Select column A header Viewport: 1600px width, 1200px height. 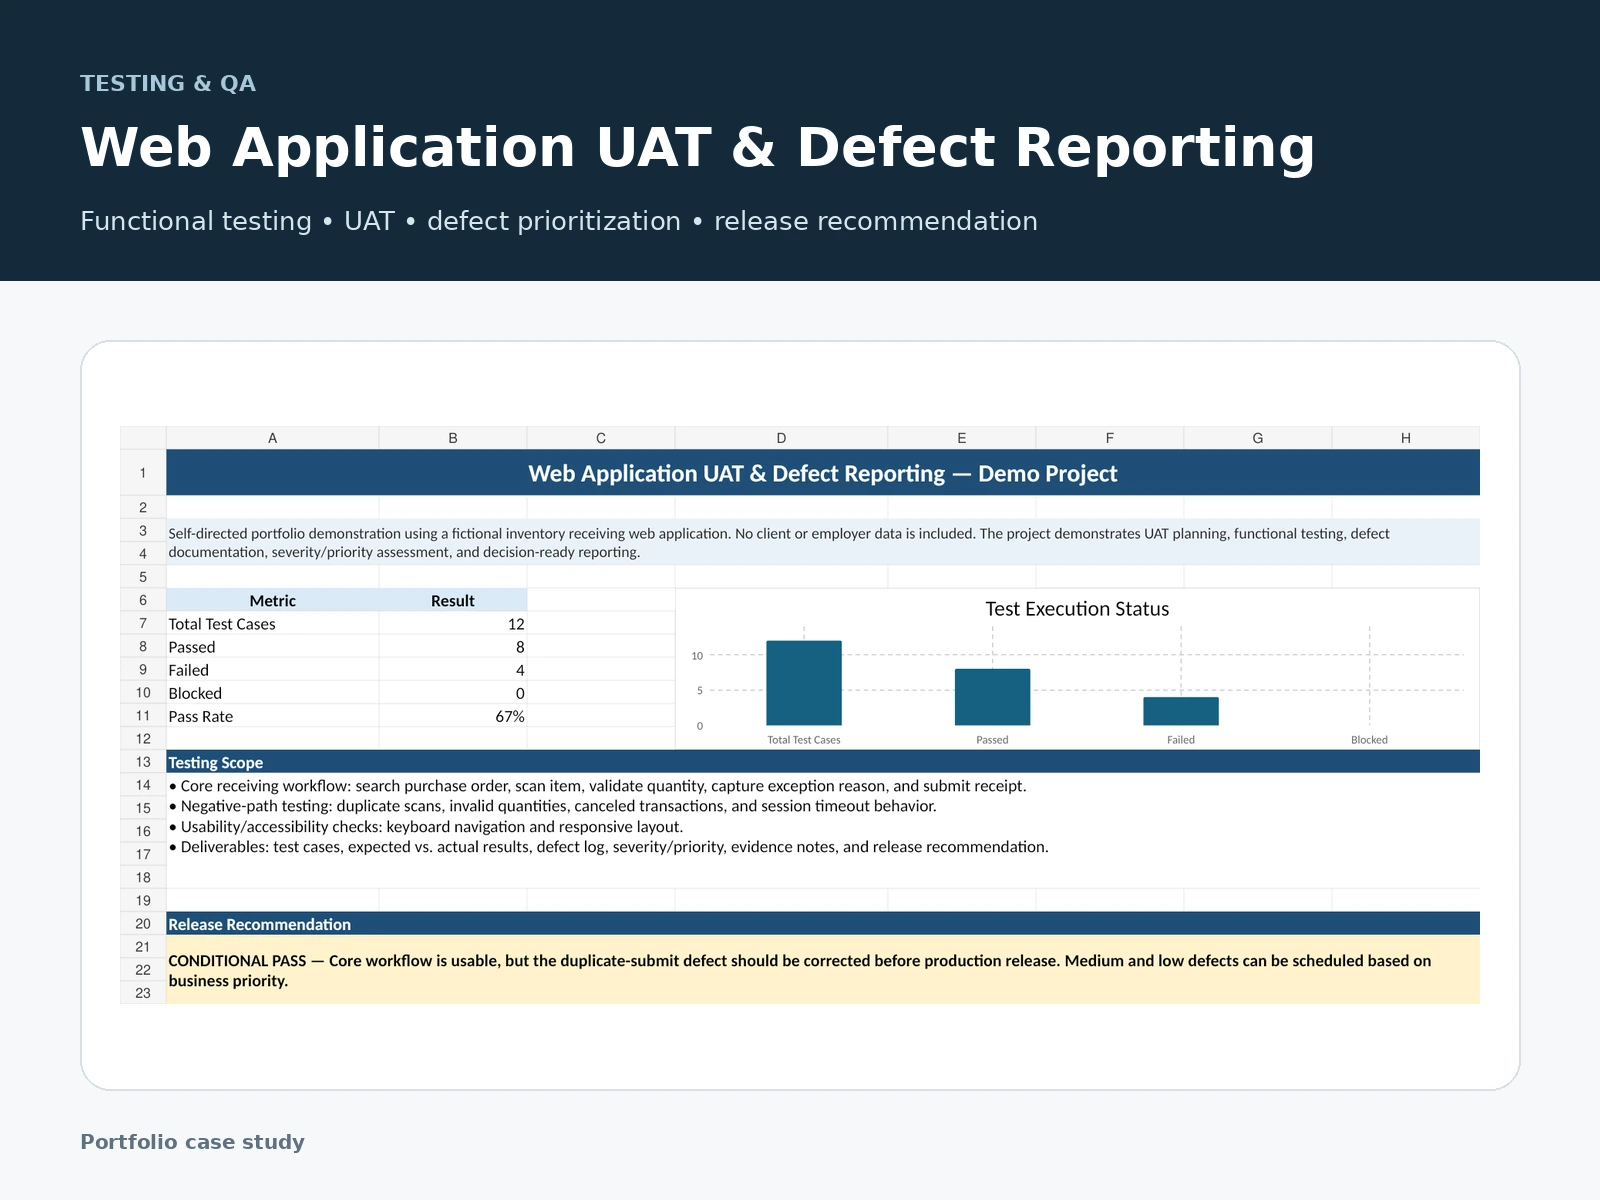tap(272, 438)
